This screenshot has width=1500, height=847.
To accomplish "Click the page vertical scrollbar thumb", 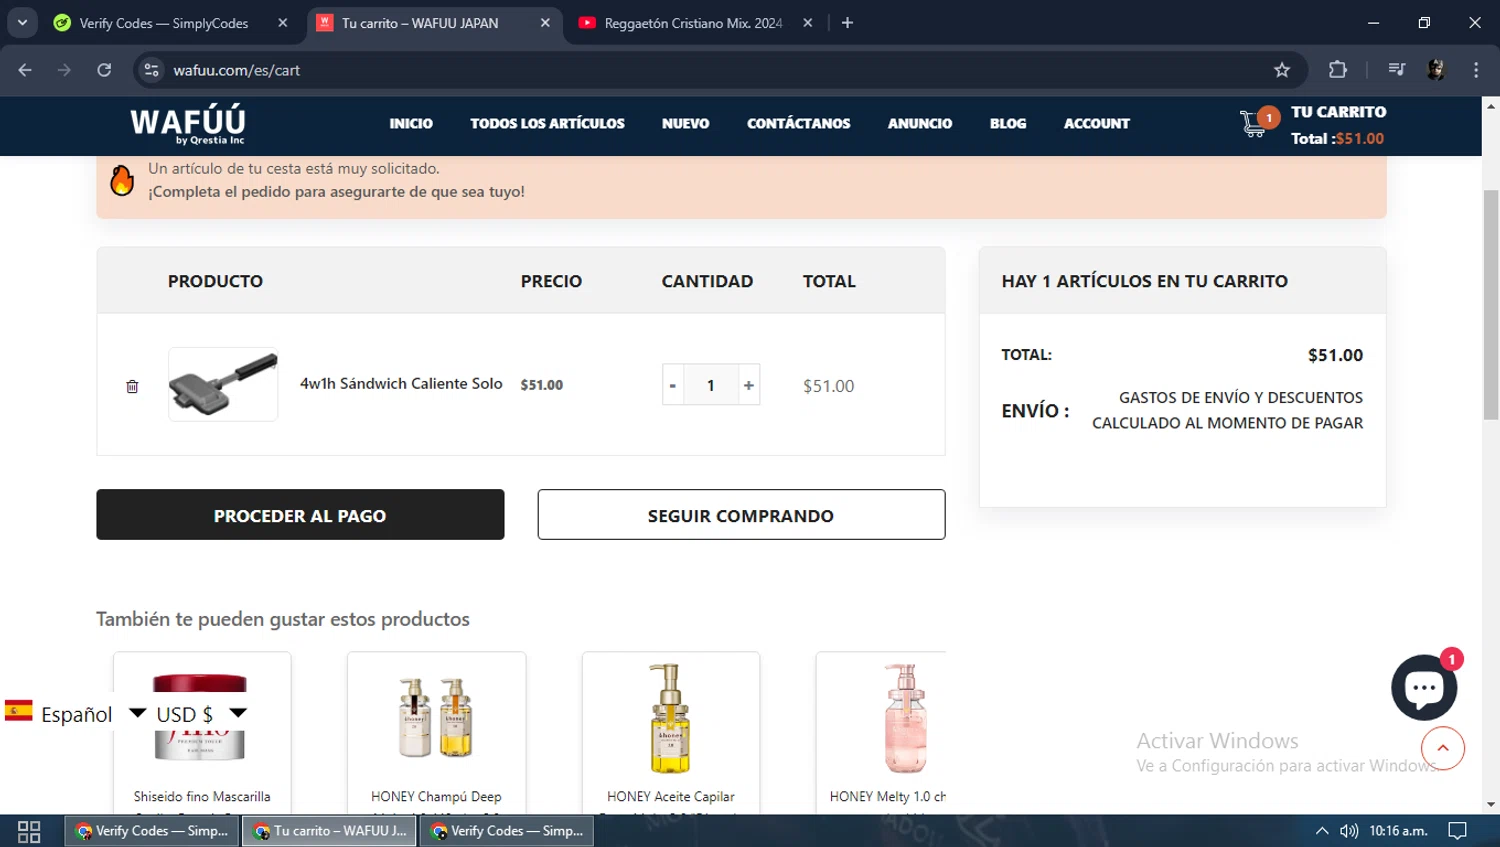I will click(x=1490, y=305).
